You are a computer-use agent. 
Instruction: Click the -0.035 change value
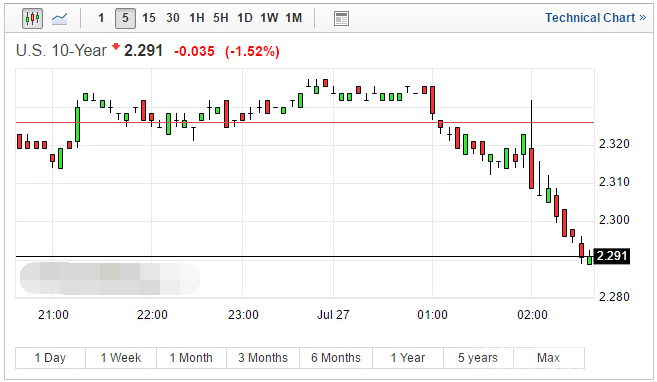194,52
